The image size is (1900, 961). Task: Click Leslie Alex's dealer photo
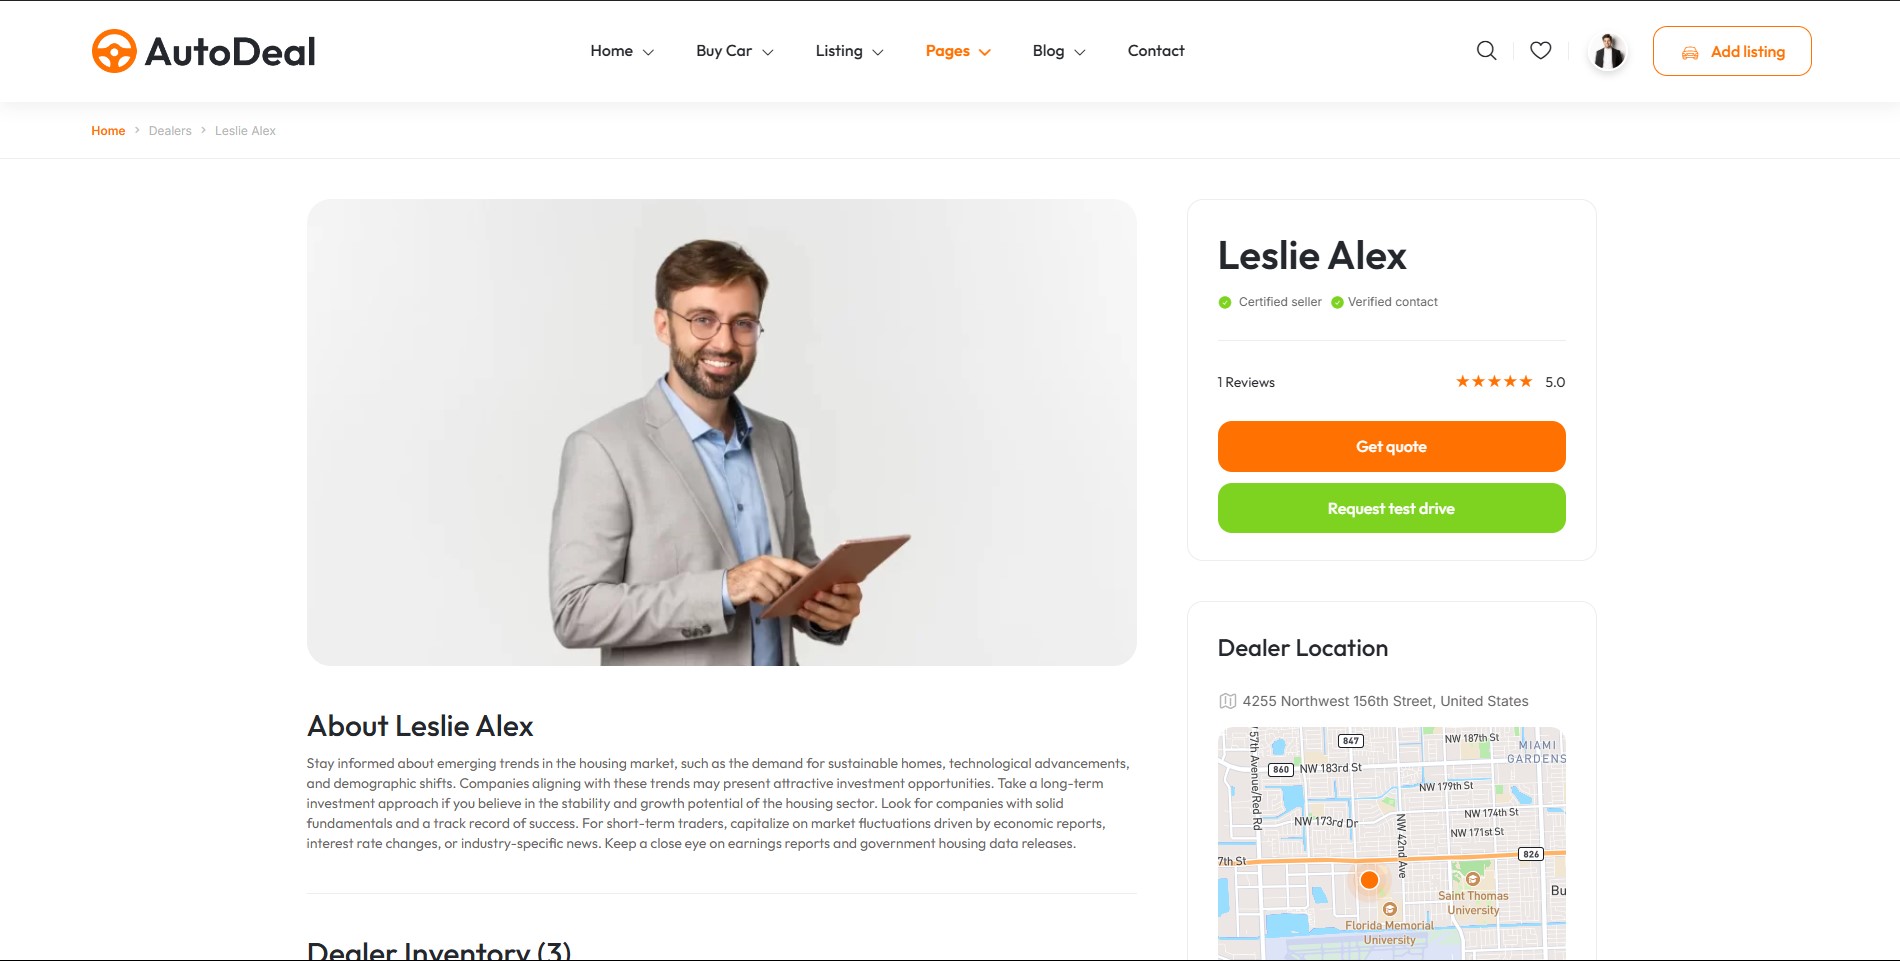pos(721,432)
